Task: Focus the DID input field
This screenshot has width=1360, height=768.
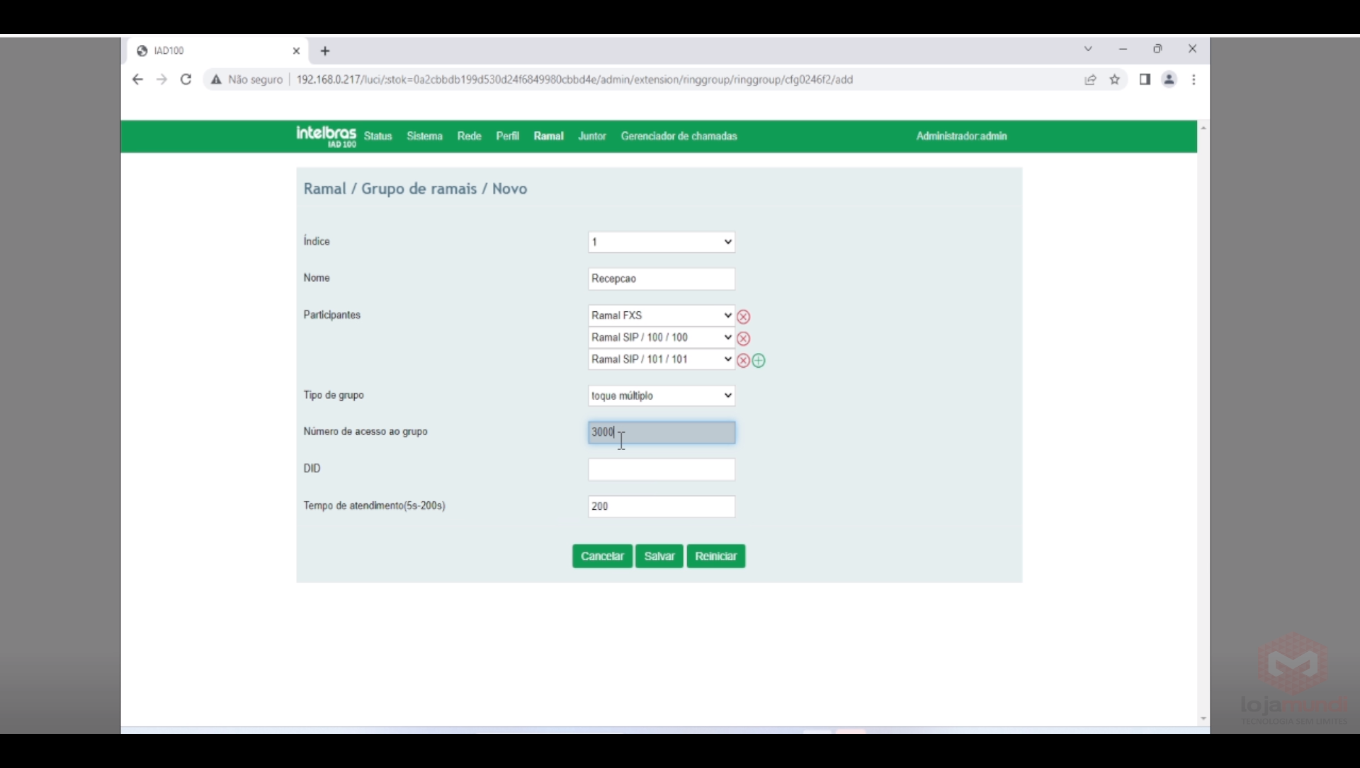Action: pos(662,469)
